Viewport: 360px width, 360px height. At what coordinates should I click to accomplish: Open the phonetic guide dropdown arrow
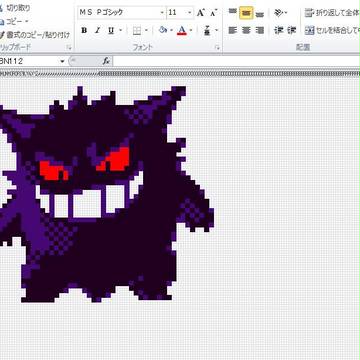point(217,30)
